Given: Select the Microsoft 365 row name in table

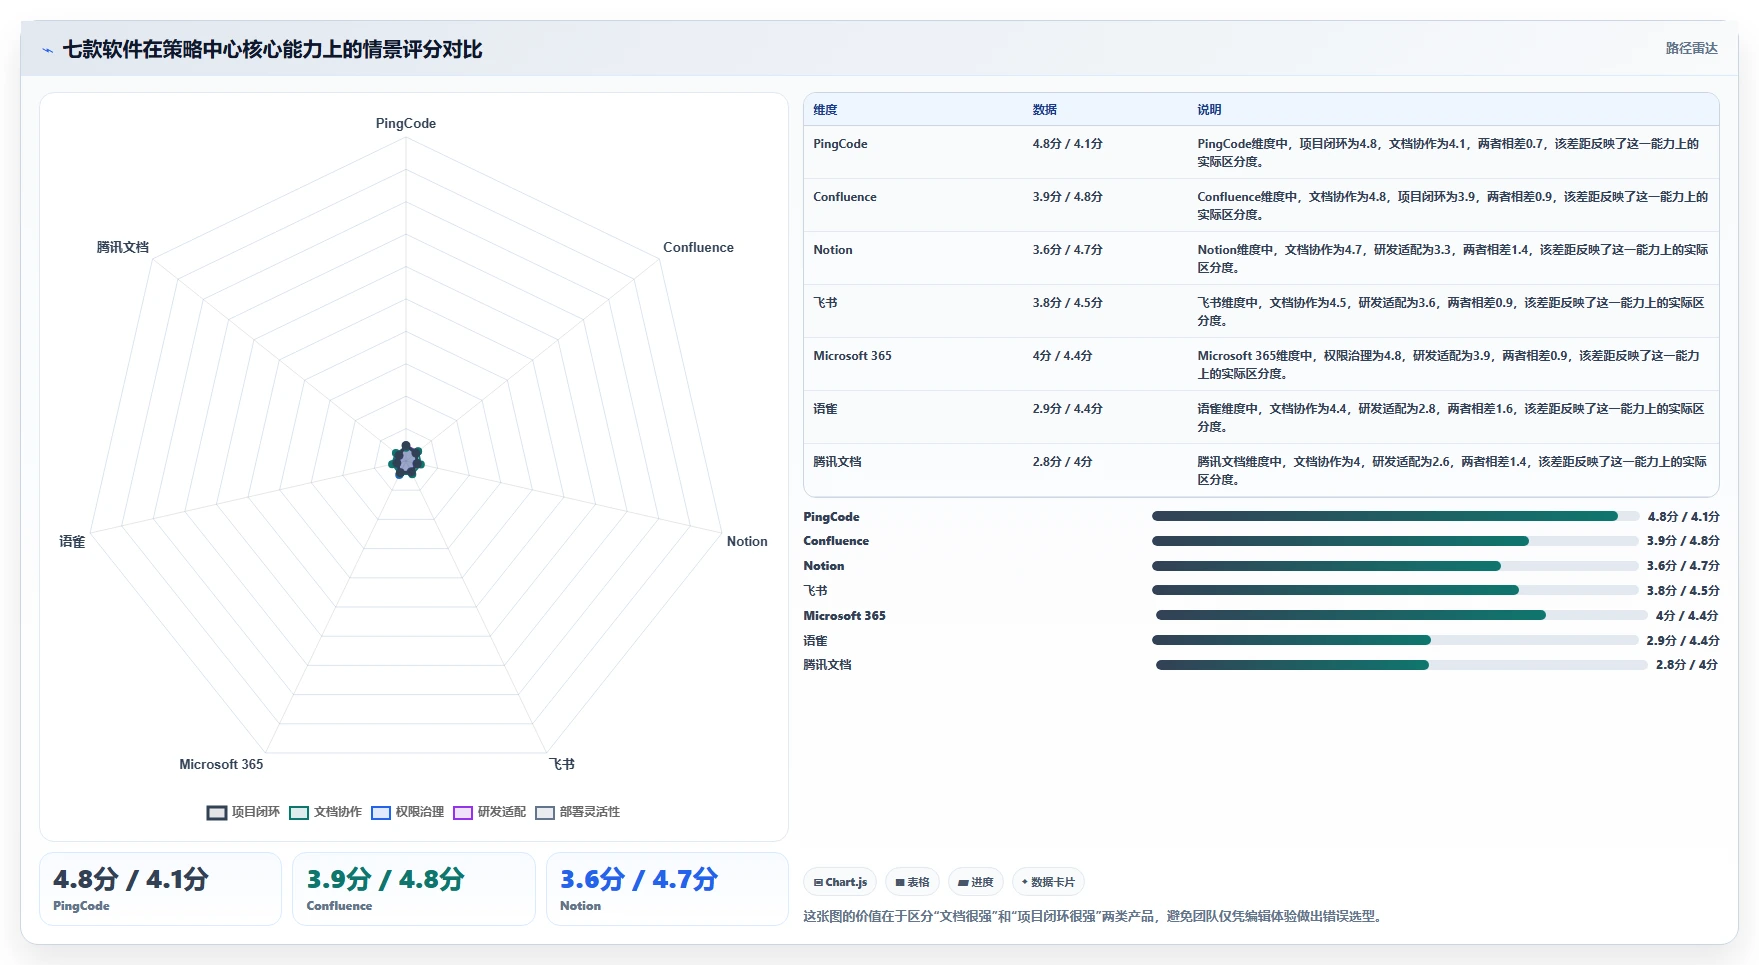Looking at the screenshot, I should [x=852, y=356].
